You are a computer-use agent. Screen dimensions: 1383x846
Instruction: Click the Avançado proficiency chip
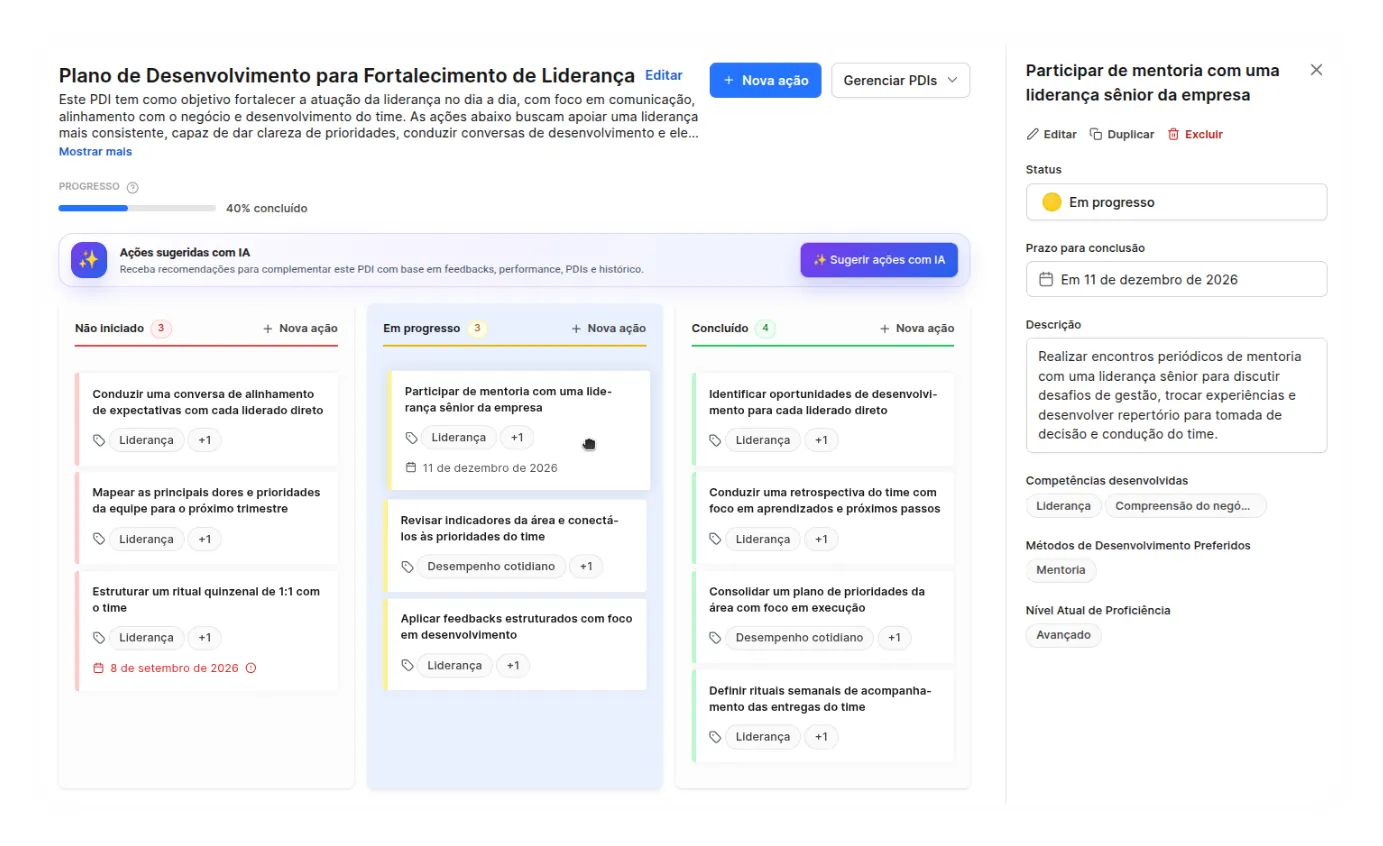(x=1063, y=635)
